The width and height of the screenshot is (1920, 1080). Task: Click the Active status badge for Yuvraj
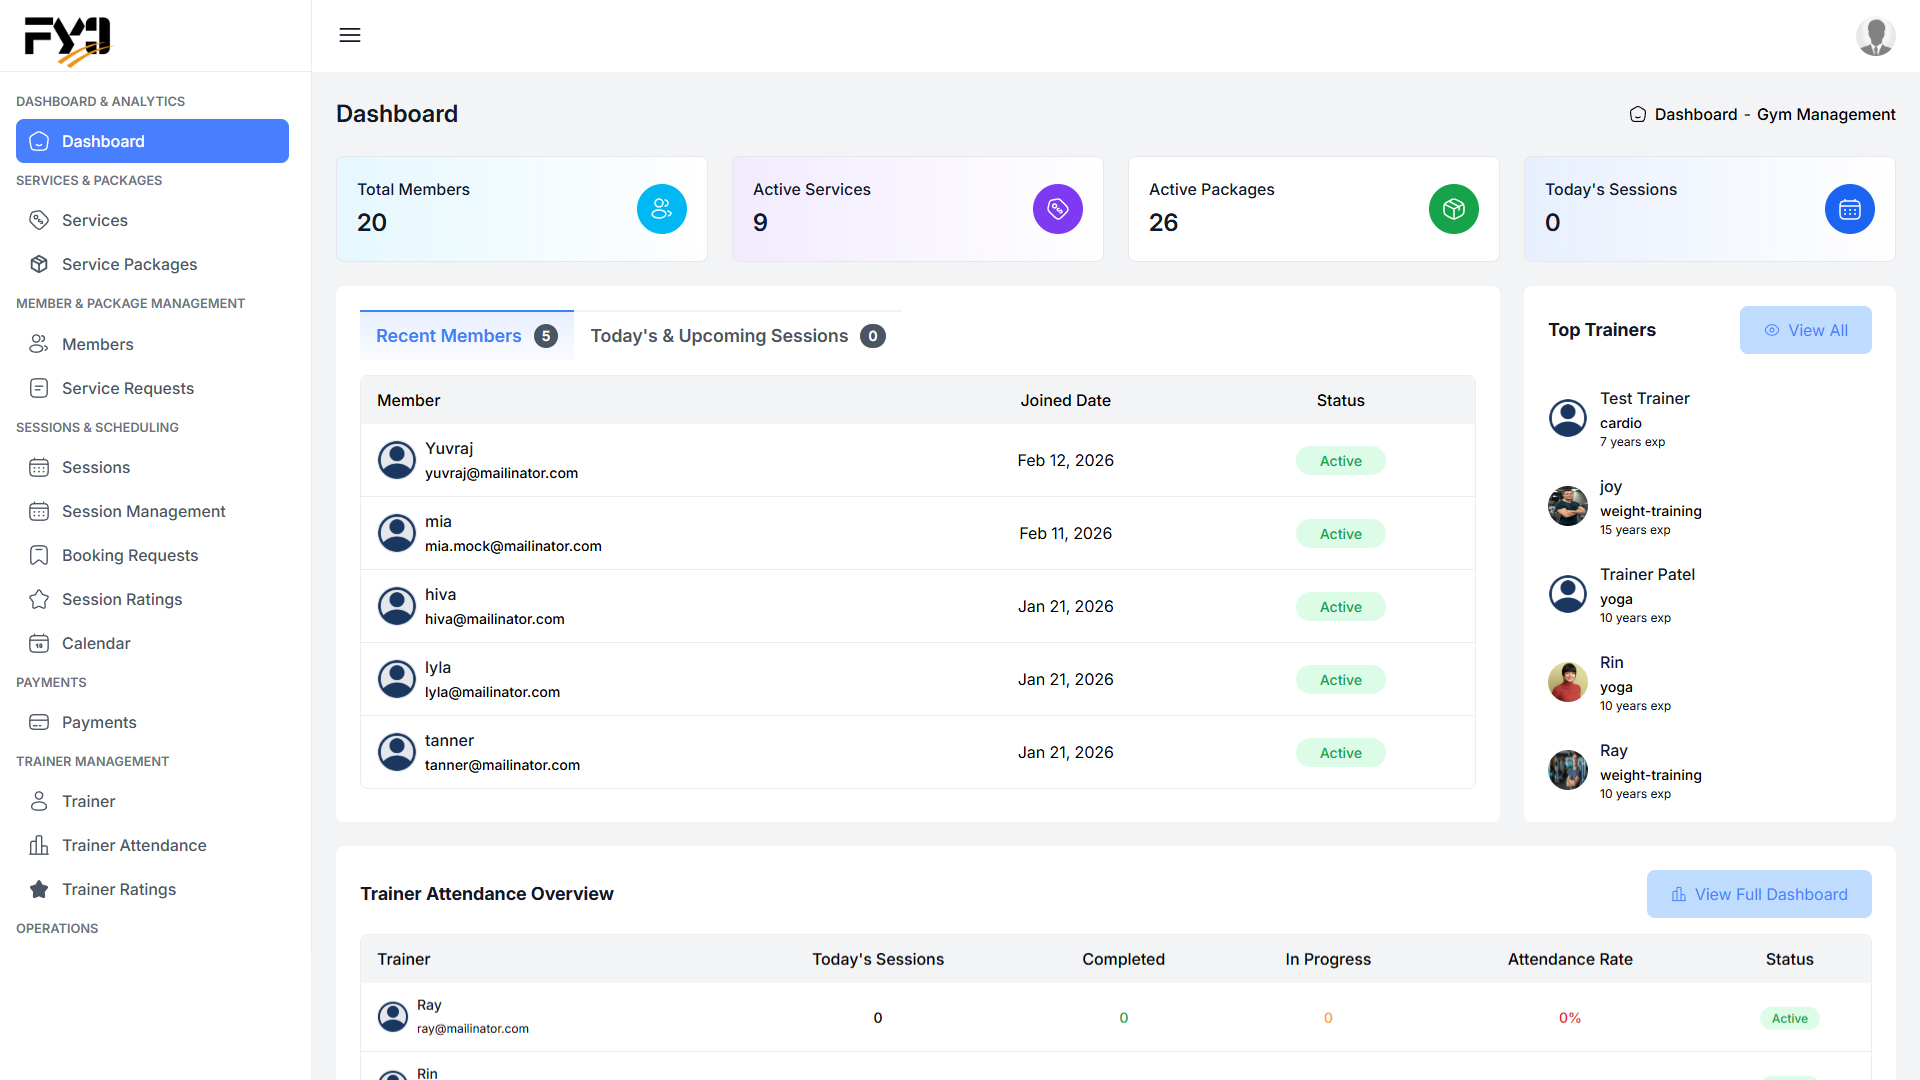1340,460
